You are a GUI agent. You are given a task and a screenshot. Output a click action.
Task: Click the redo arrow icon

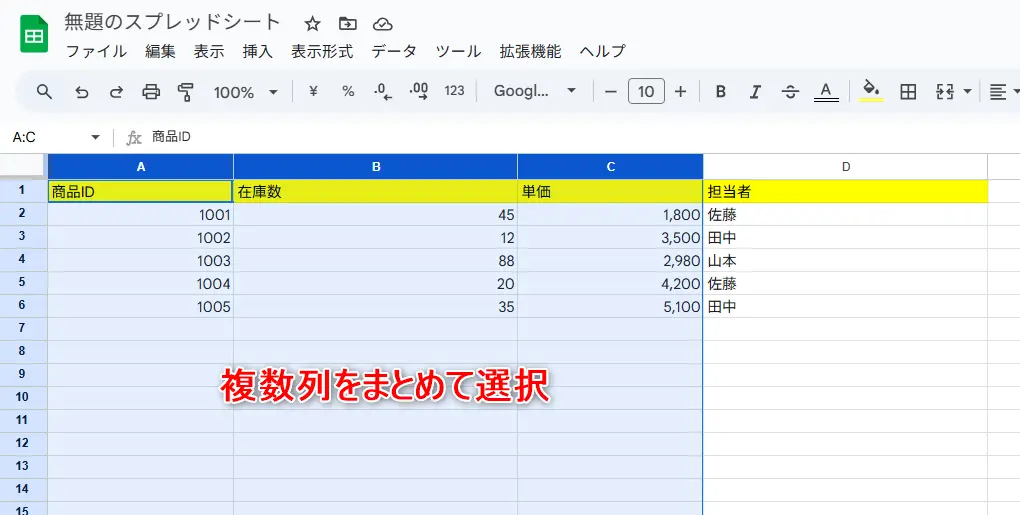coord(116,92)
